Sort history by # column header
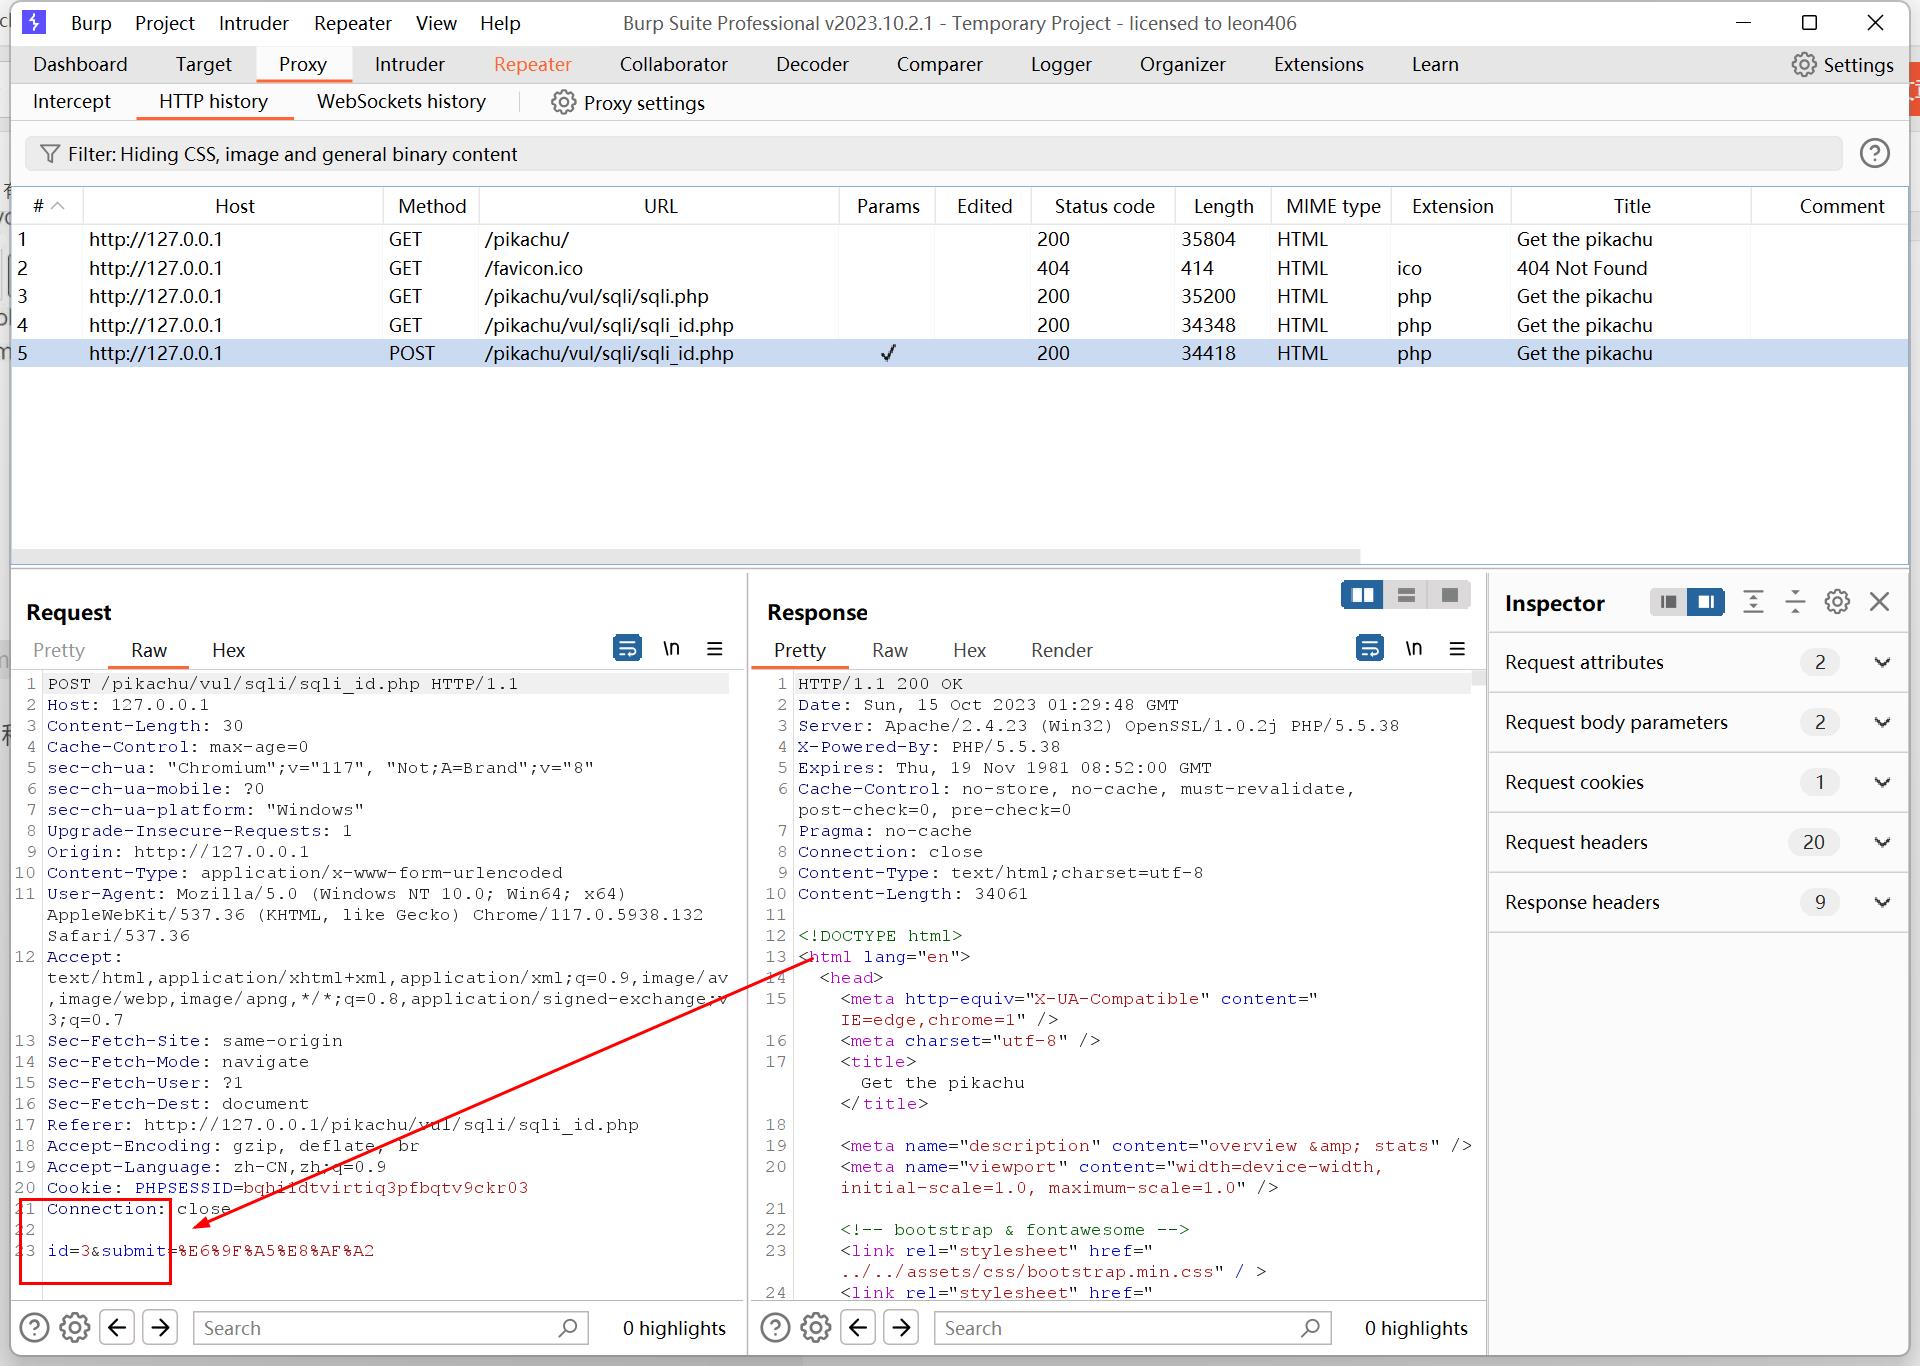The width and height of the screenshot is (1920, 1366). tap(47, 206)
